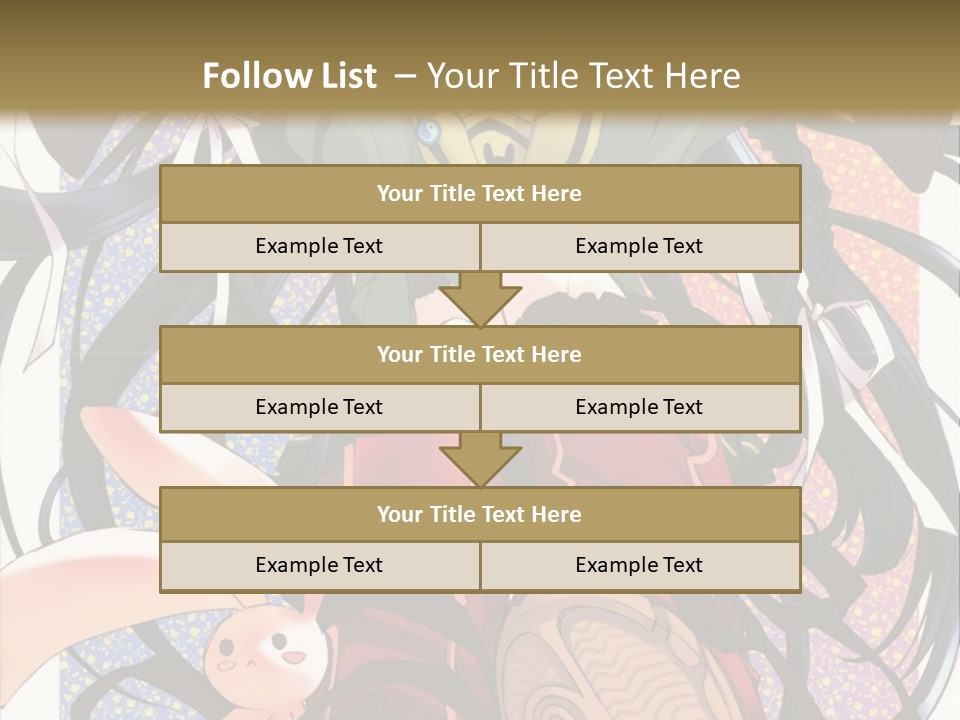Screen dimensions: 960x720
Task: Click the bold "Follow List" heading text
Action: coord(290,76)
